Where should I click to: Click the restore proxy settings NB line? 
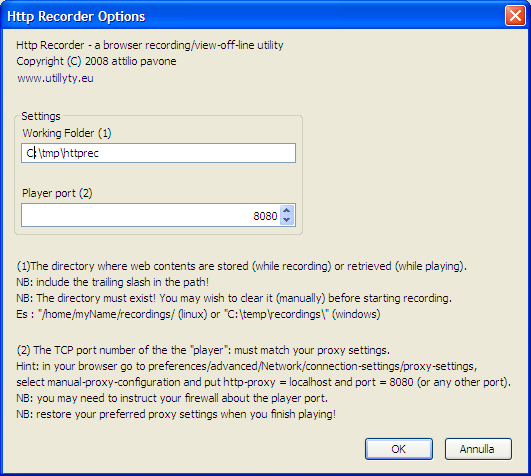coord(176,414)
